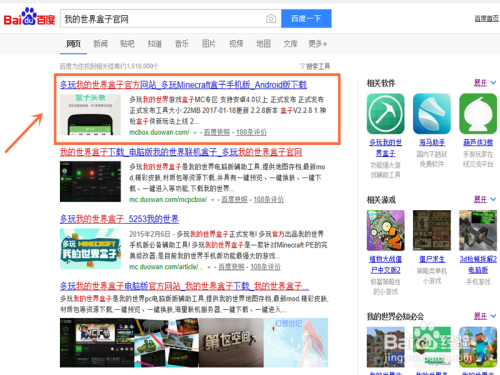Switch to the 视频 tab
This screenshot has width=500, height=375.
point(236,43)
